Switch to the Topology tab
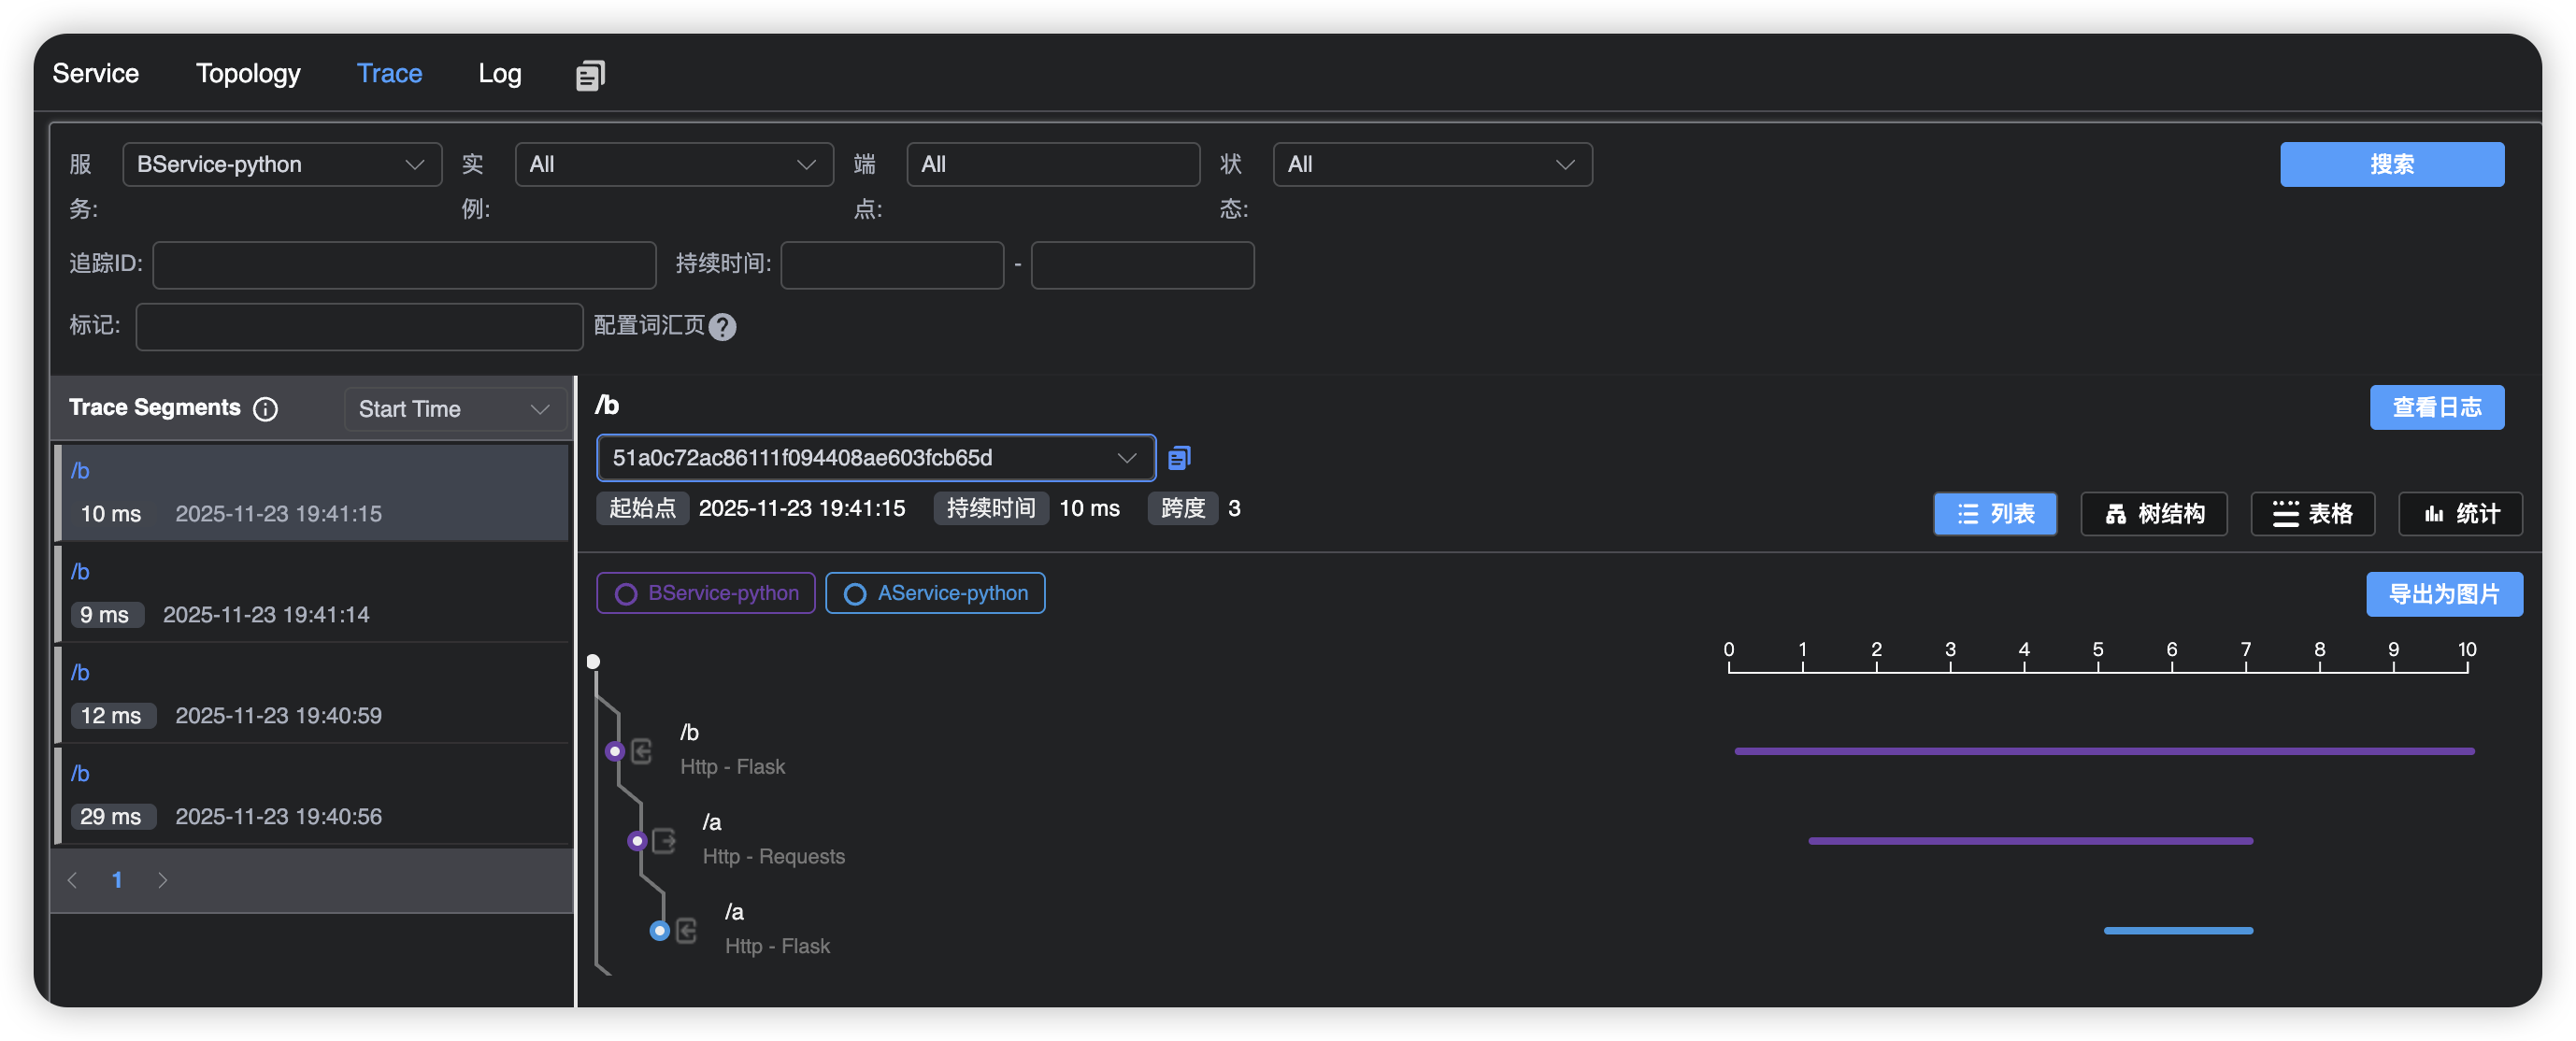The image size is (2576, 1041). [x=247, y=73]
